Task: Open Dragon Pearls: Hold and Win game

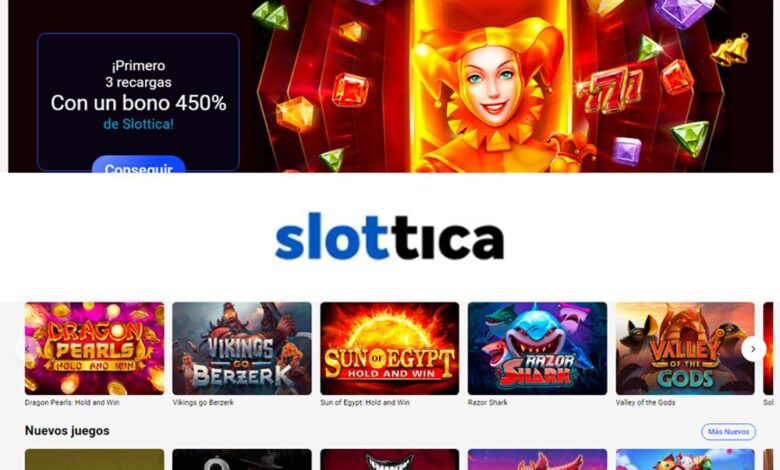Action: click(95, 348)
